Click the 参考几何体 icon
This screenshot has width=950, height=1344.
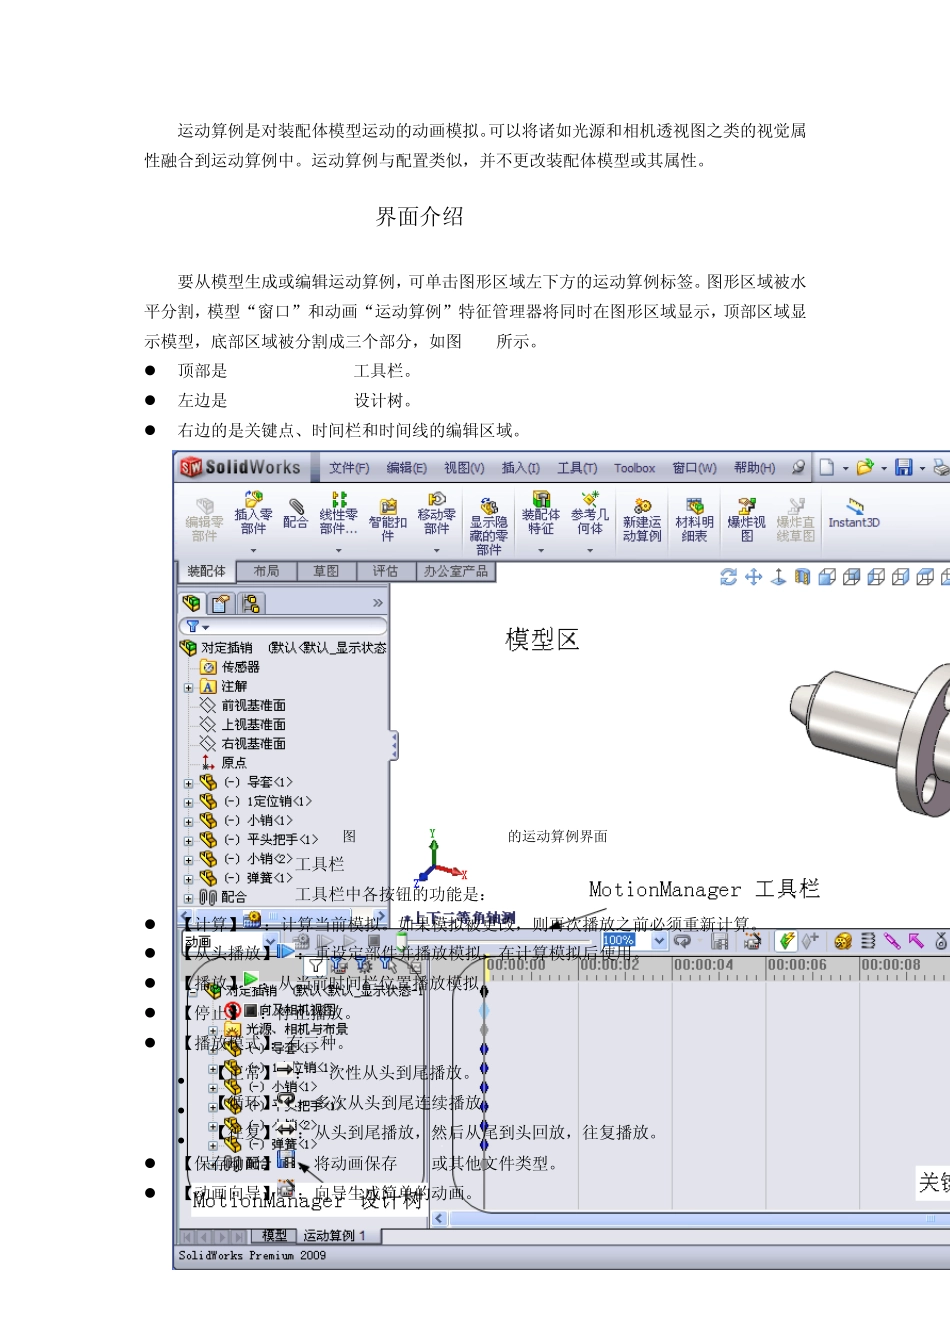(590, 513)
